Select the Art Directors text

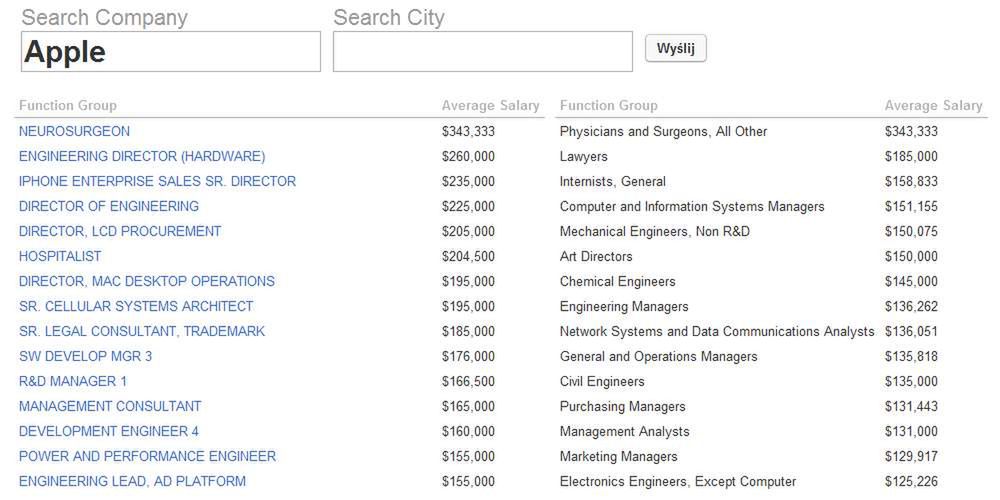click(596, 256)
